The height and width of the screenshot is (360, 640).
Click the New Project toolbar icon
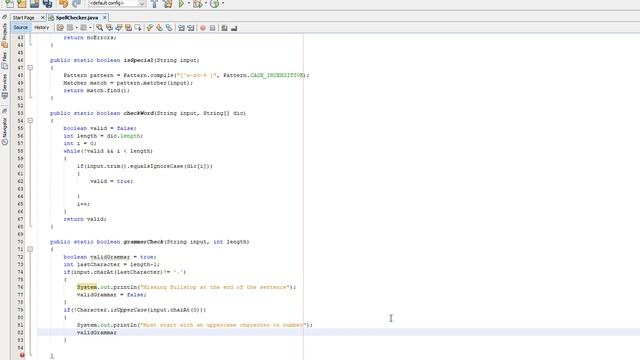22,4
